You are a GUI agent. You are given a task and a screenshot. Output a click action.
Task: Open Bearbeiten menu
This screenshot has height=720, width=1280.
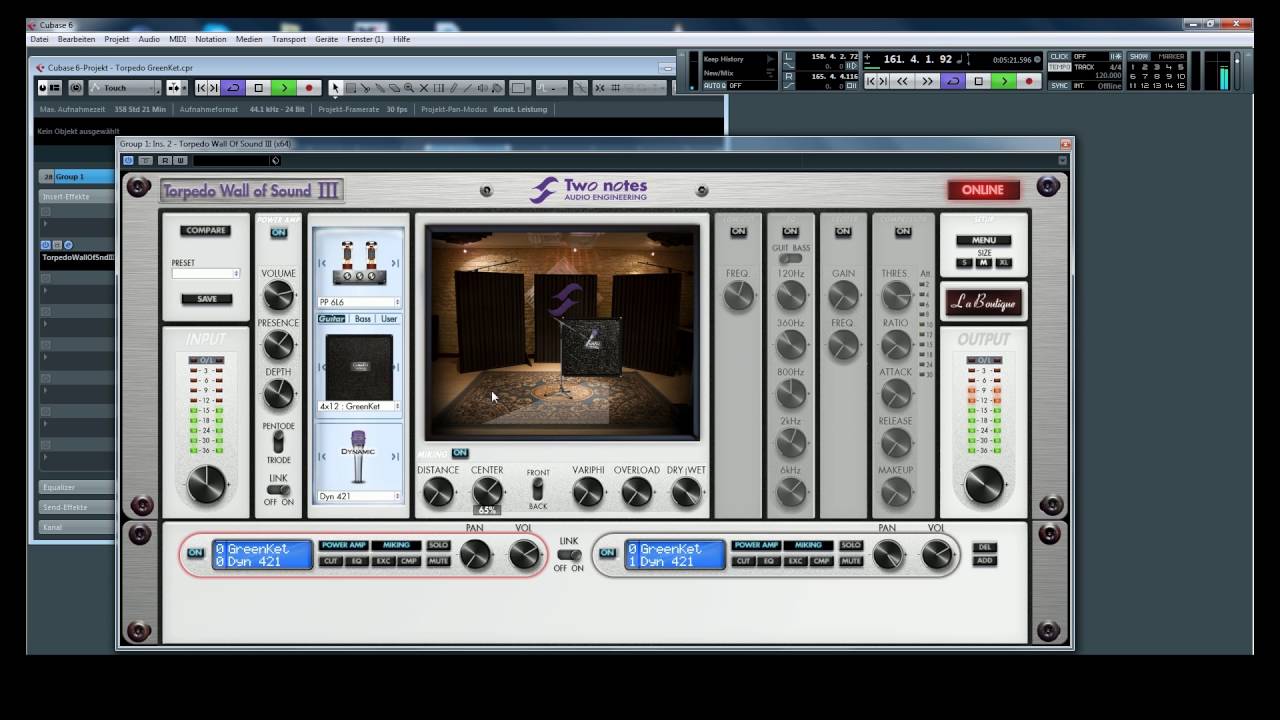(x=76, y=39)
